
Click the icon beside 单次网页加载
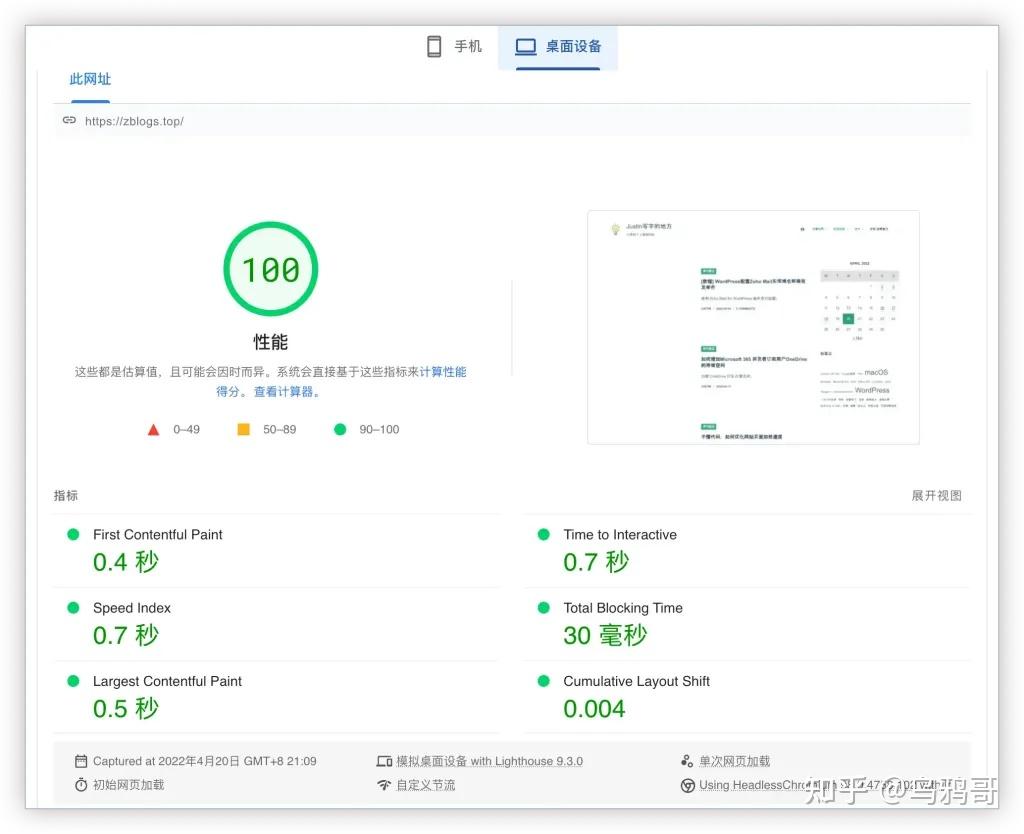tap(687, 761)
